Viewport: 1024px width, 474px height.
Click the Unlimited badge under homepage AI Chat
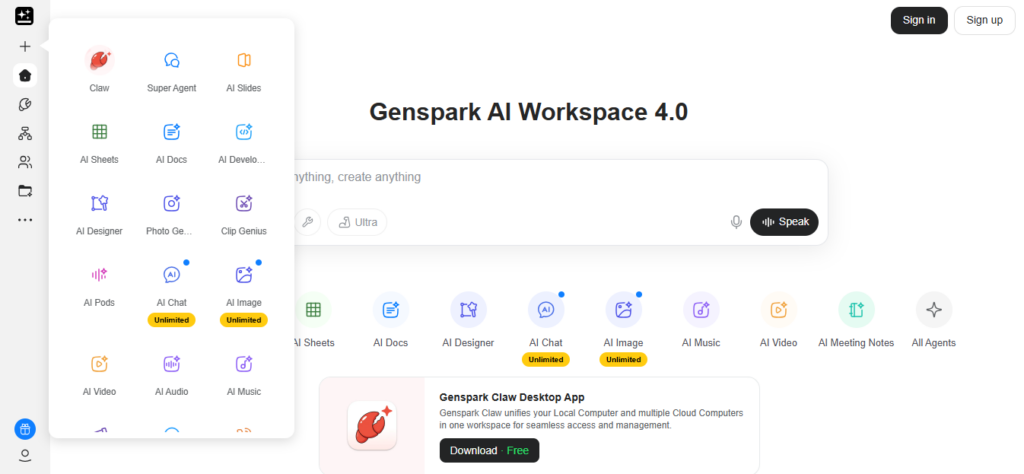(546, 360)
